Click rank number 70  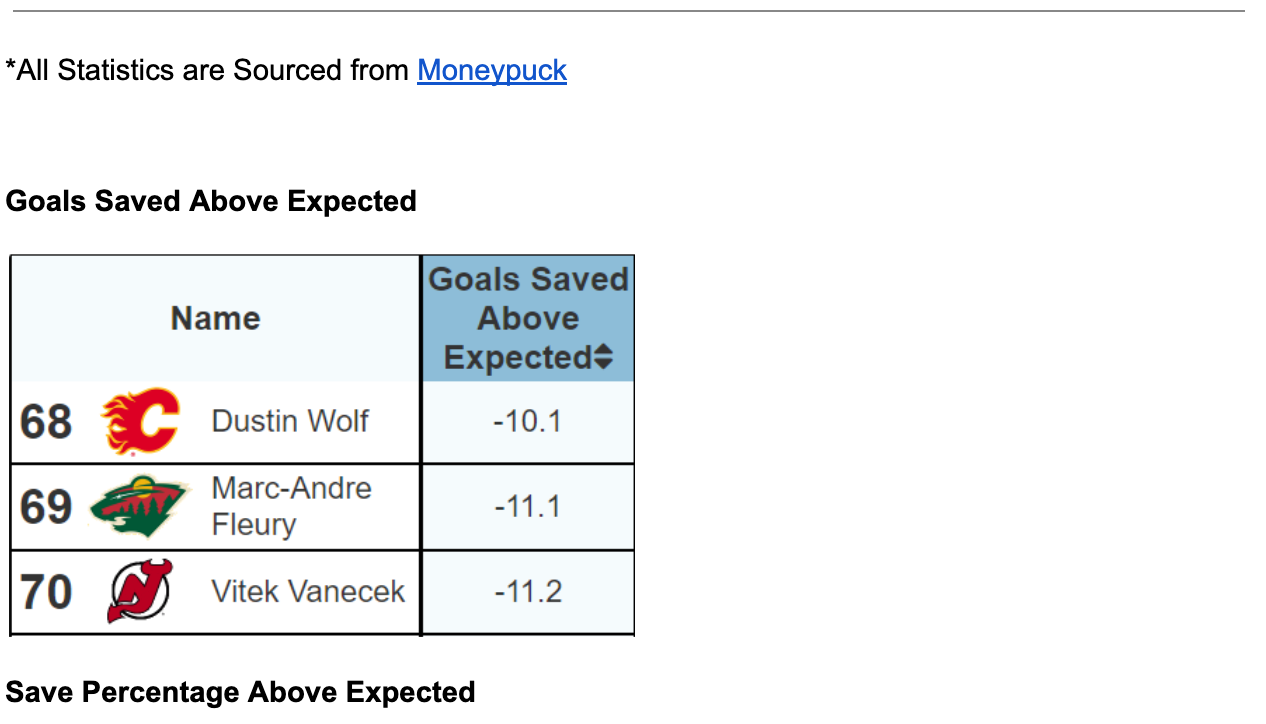(46, 592)
